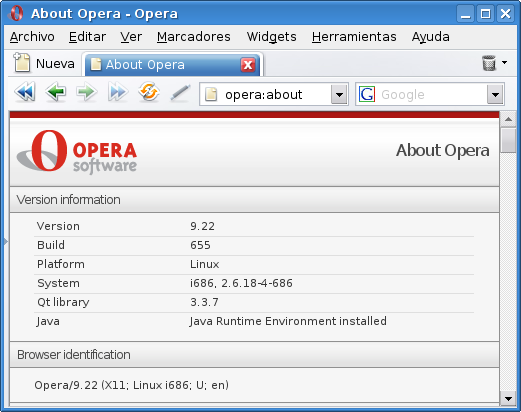Click the build value 655
The width and height of the screenshot is (521, 412).
[200, 245]
